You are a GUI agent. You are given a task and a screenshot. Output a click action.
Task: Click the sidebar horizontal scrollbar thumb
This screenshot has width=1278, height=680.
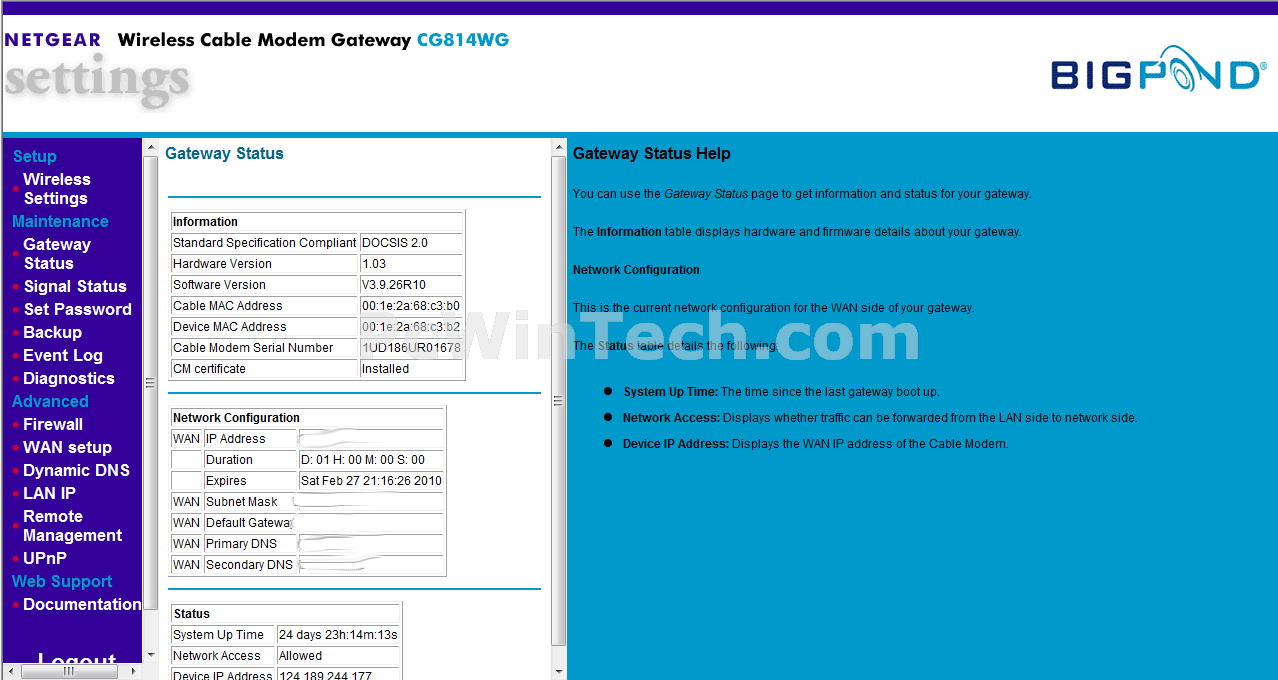69,672
